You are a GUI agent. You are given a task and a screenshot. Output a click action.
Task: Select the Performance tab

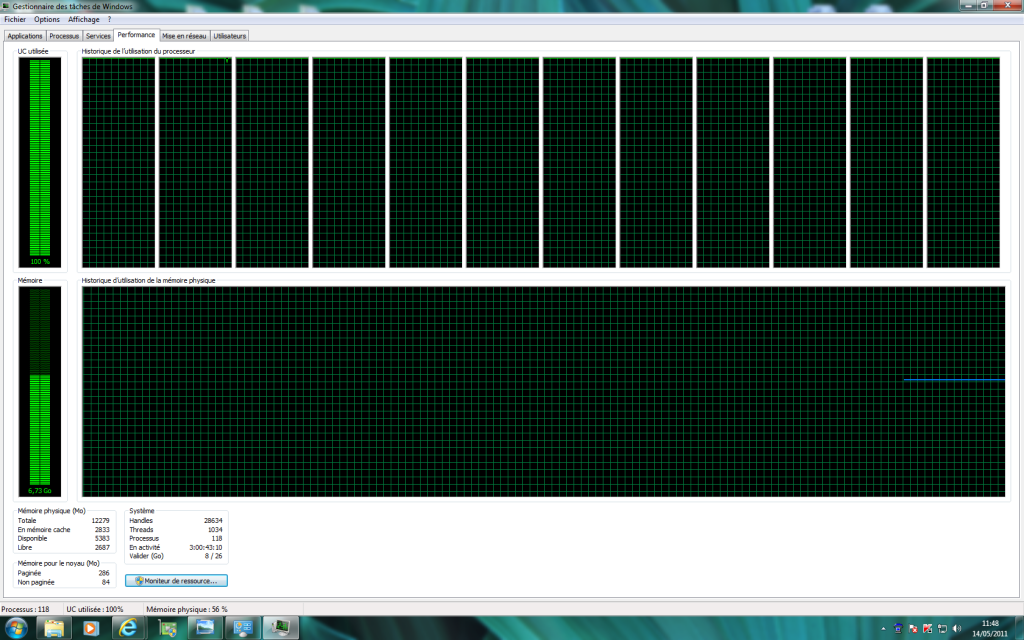[136, 35]
